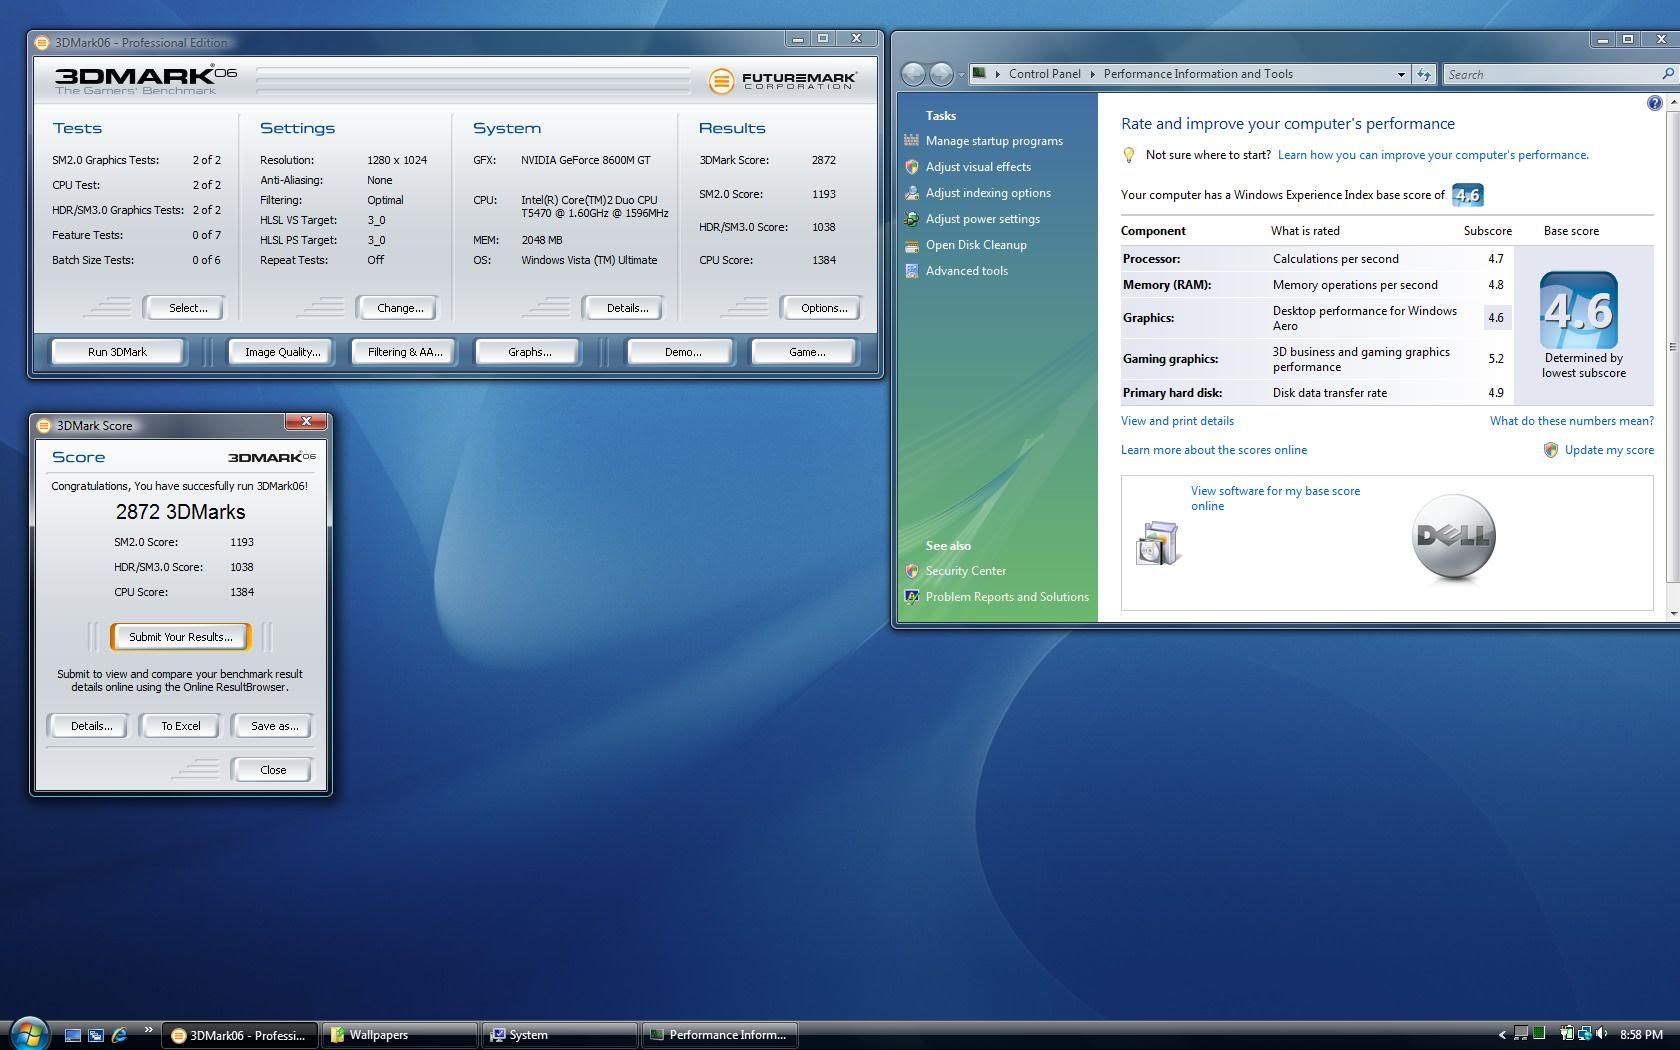Click Update my score link
The width and height of the screenshot is (1680, 1050).
point(1608,450)
